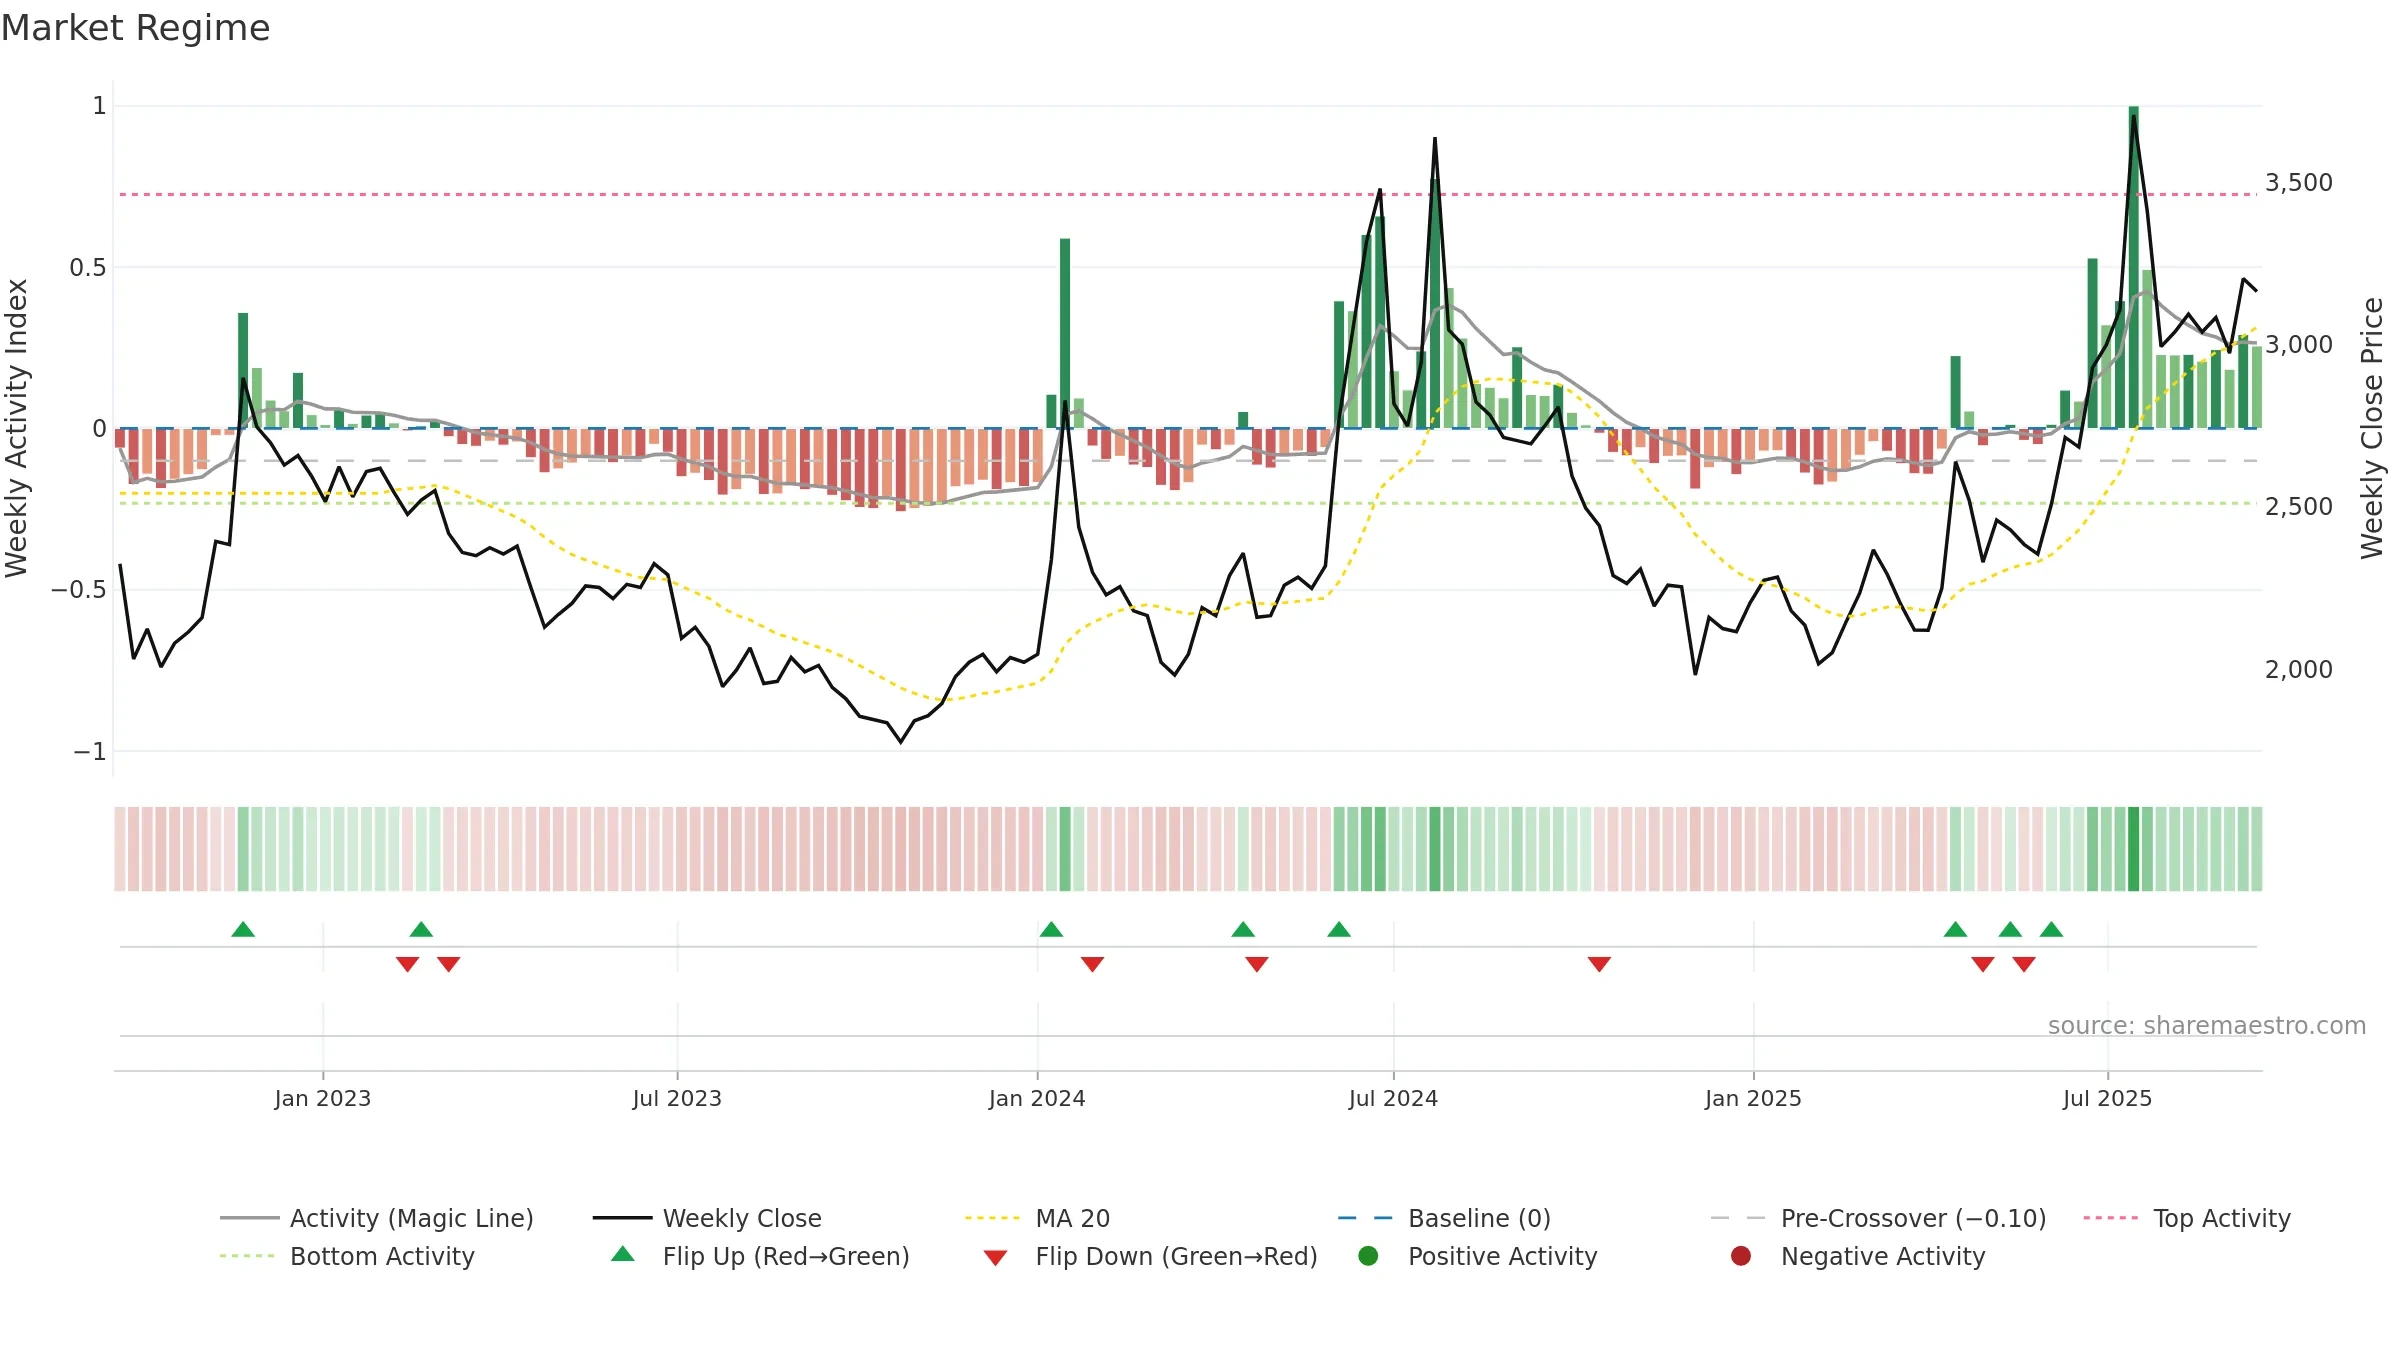Click the first green flip-up marker before Jan 2023
This screenshot has width=2400, height=1350.
coord(243,929)
